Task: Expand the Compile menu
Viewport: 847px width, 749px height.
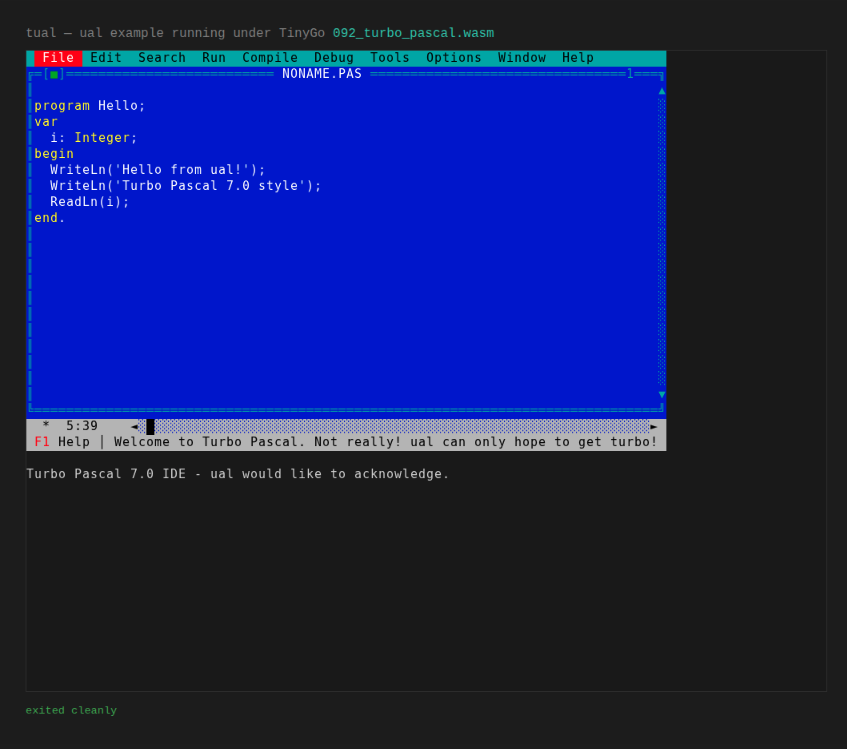Action: click(270, 58)
